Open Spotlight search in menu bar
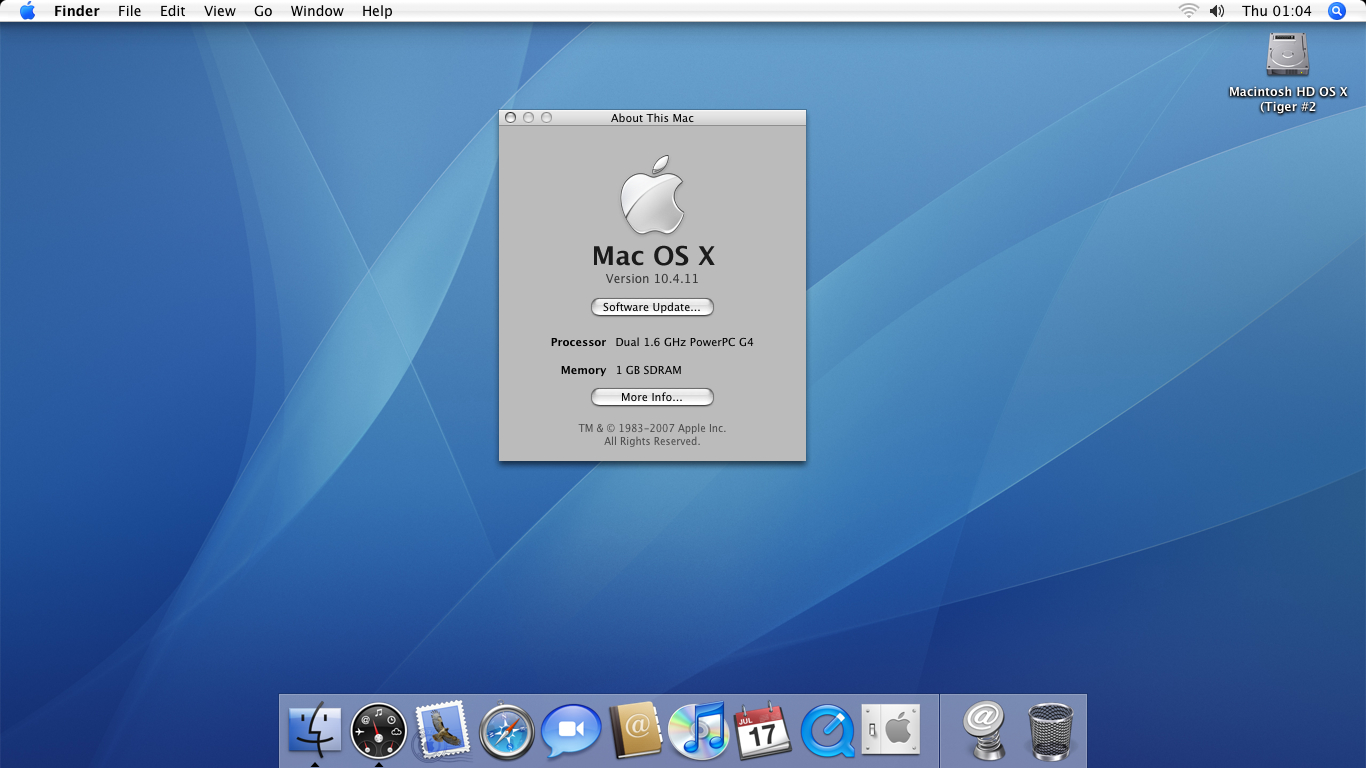Viewport: 1366px width, 768px height. (1337, 11)
